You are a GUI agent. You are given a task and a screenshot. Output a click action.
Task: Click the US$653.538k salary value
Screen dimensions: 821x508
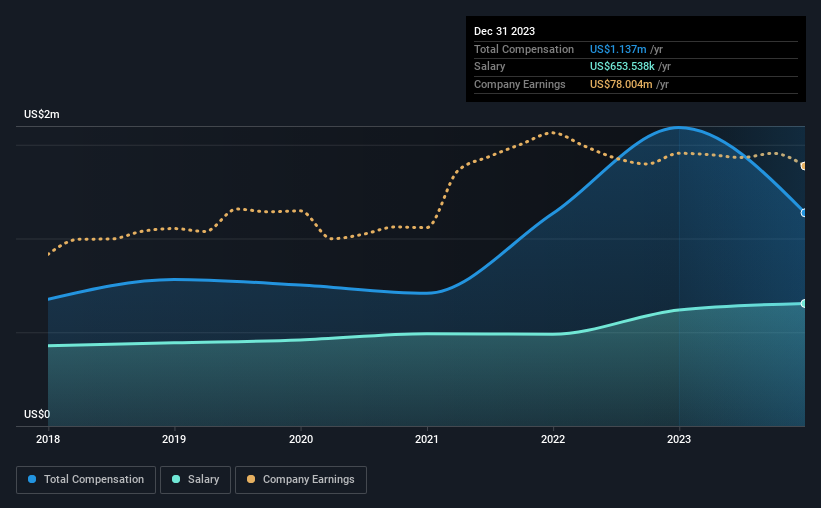[x=622, y=67]
